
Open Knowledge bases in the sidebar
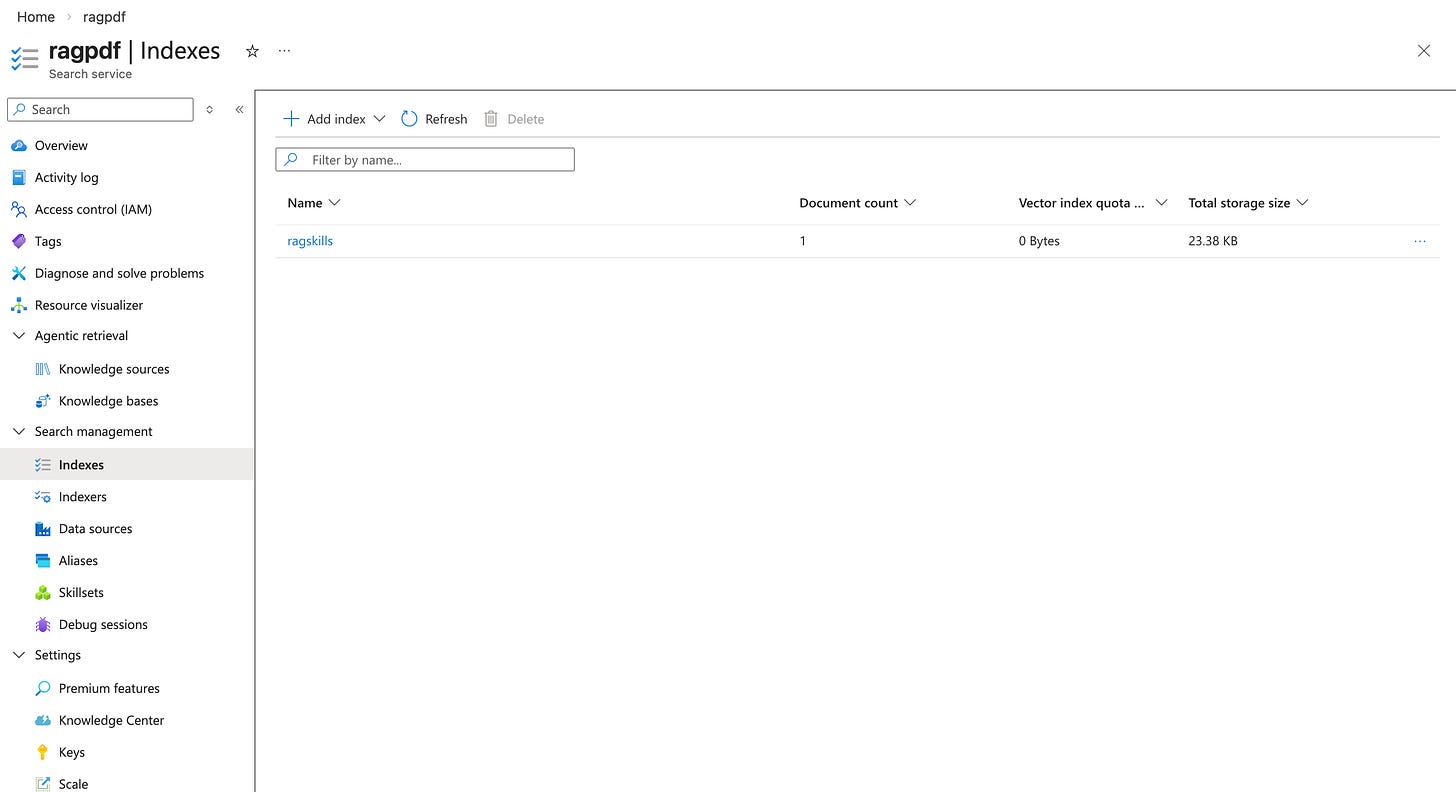[x=108, y=401]
